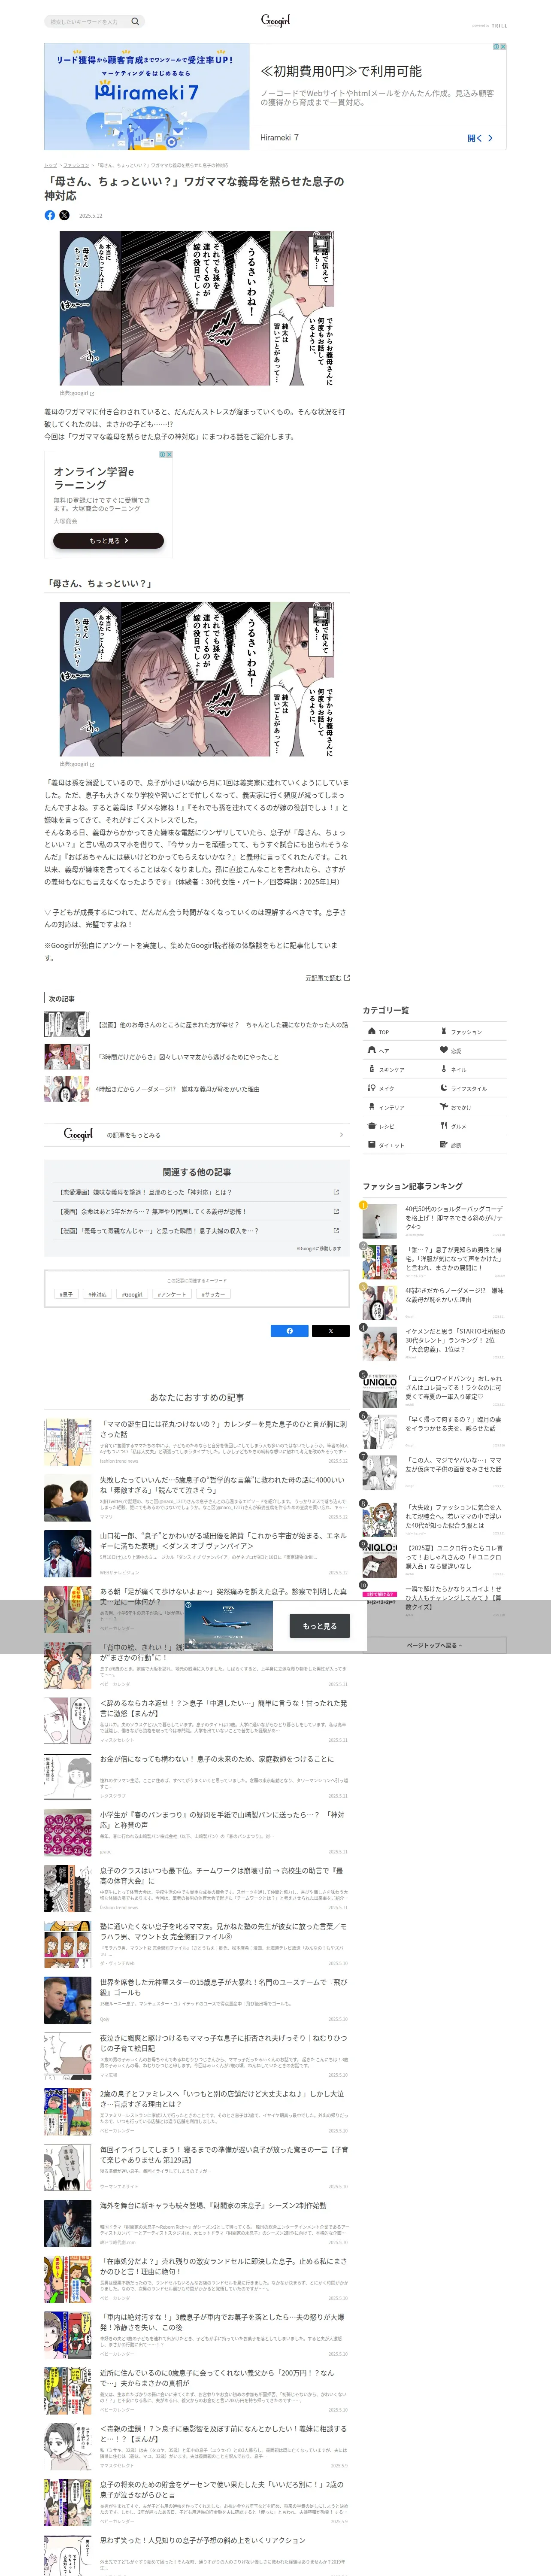Screen dimensions: 551x2576
Task: Click the レシピ pot icon
Action: tap(372, 1125)
